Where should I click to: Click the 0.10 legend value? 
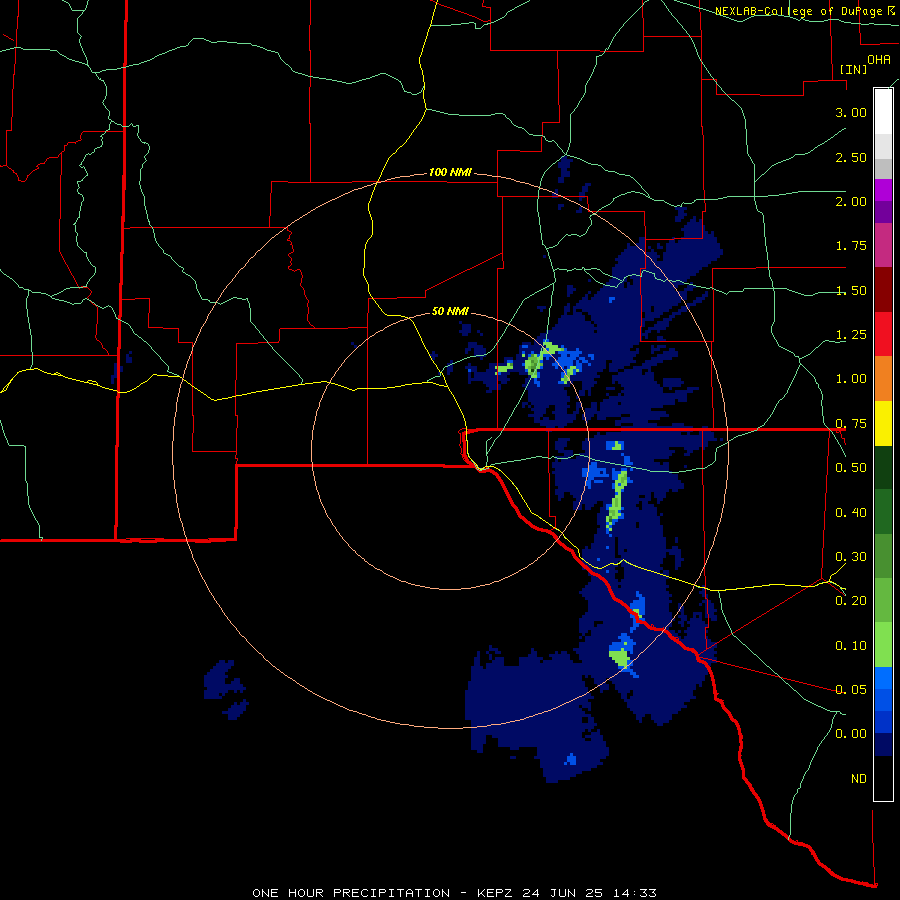click(851, 646)
